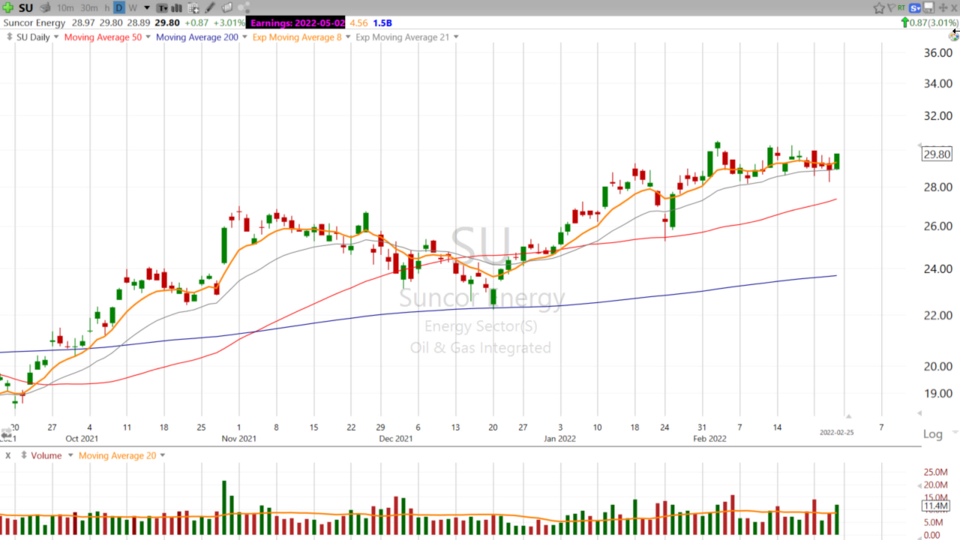This screenshot has height=540, width=960.
Task: Click the 2022-02-25 date label
Action: 836,432
